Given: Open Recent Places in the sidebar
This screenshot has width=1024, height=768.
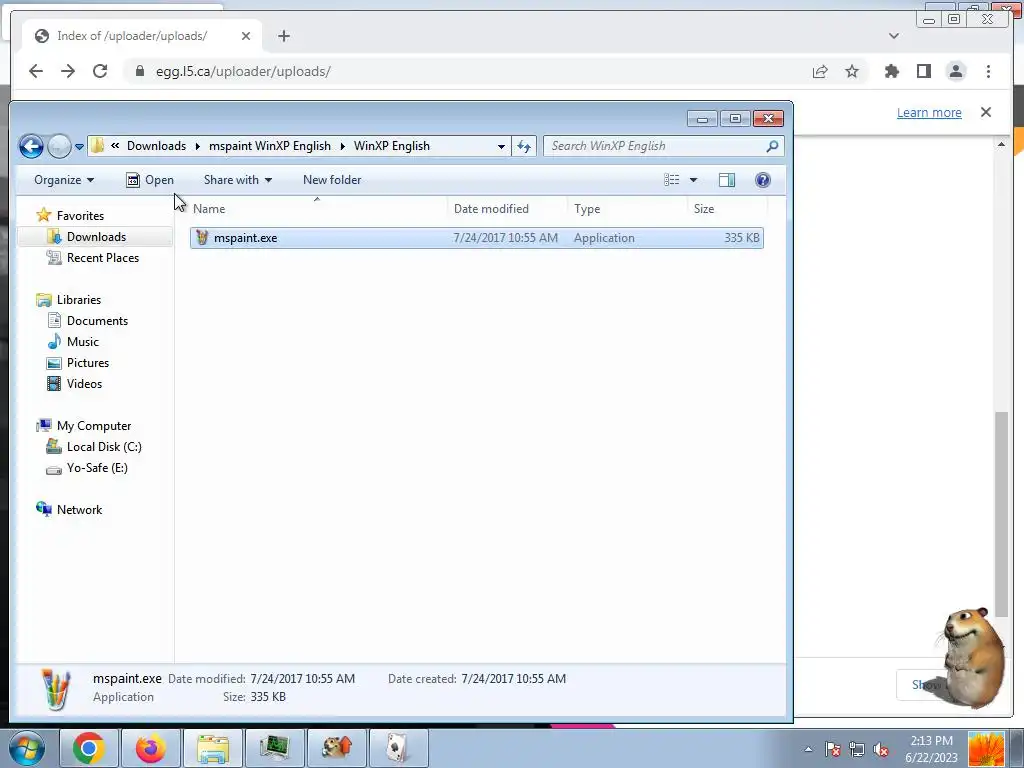Looking at the screenshot, I should pos(93,257).
